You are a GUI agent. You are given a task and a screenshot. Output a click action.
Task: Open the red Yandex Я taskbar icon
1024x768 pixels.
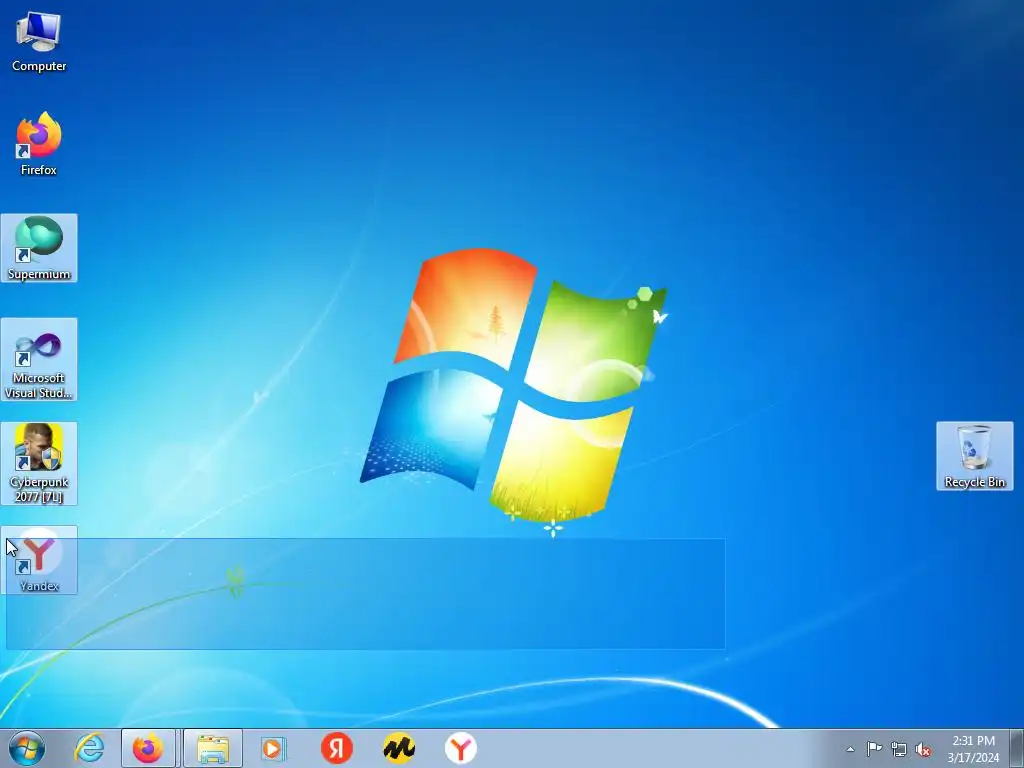coord(336,748)
